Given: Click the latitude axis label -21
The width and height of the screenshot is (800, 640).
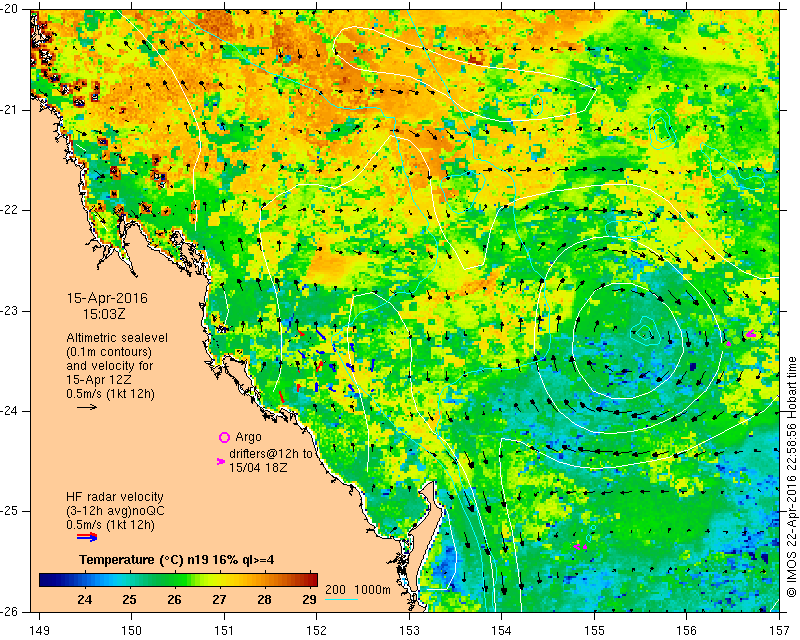Looking at the screenshot, I should click(10, 110).
